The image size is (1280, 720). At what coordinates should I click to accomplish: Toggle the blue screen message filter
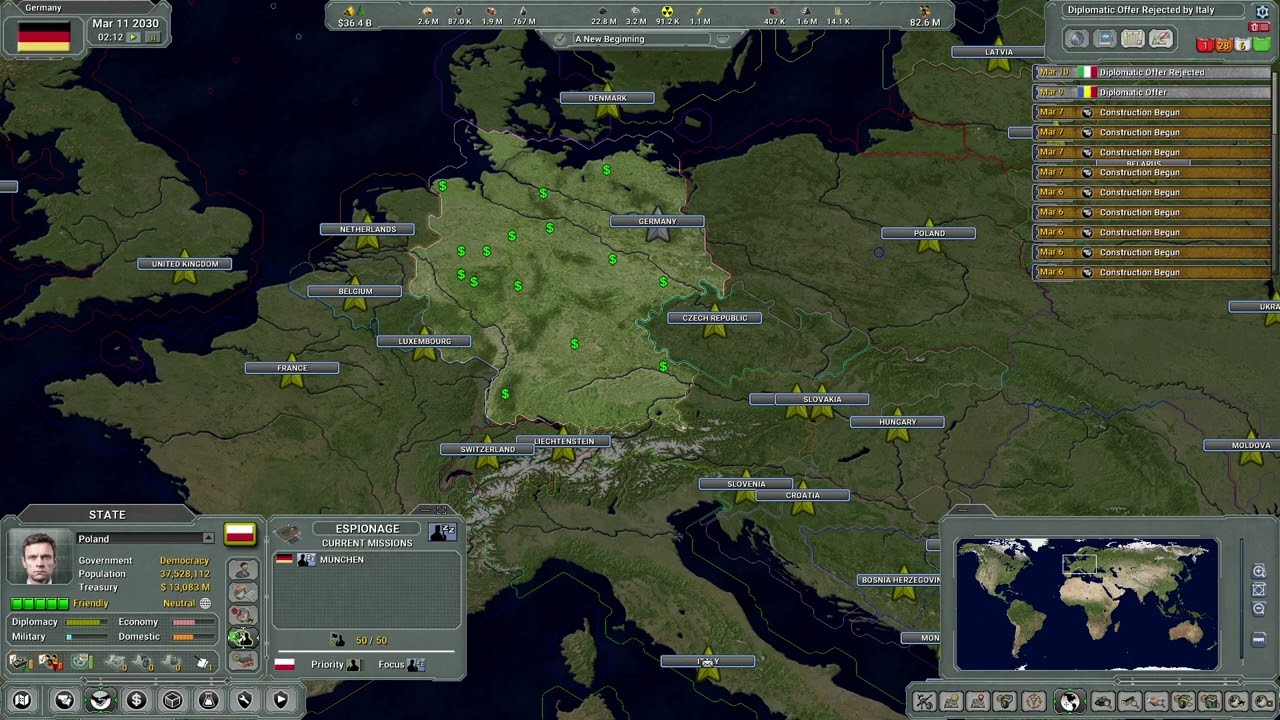[1104, 39]
